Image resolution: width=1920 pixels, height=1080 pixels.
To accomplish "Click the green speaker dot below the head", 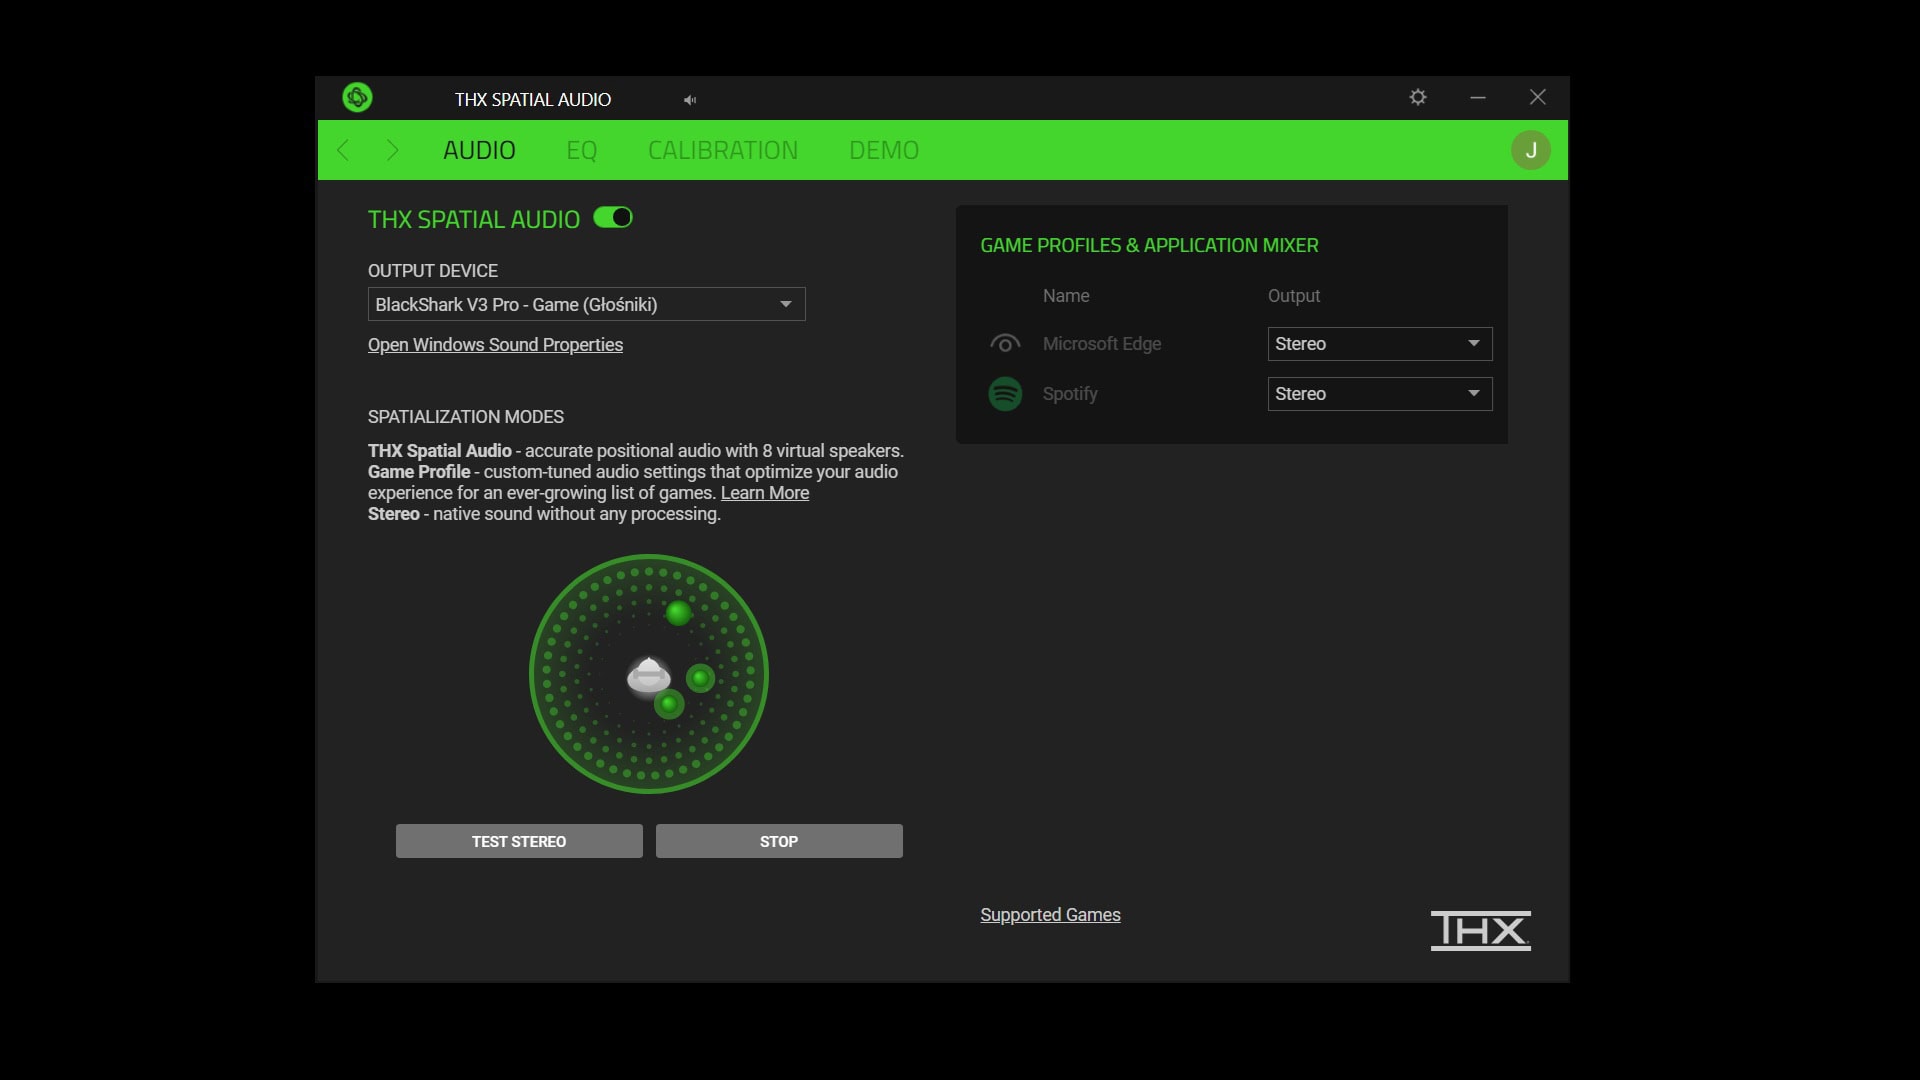I will tap(669, 704).
